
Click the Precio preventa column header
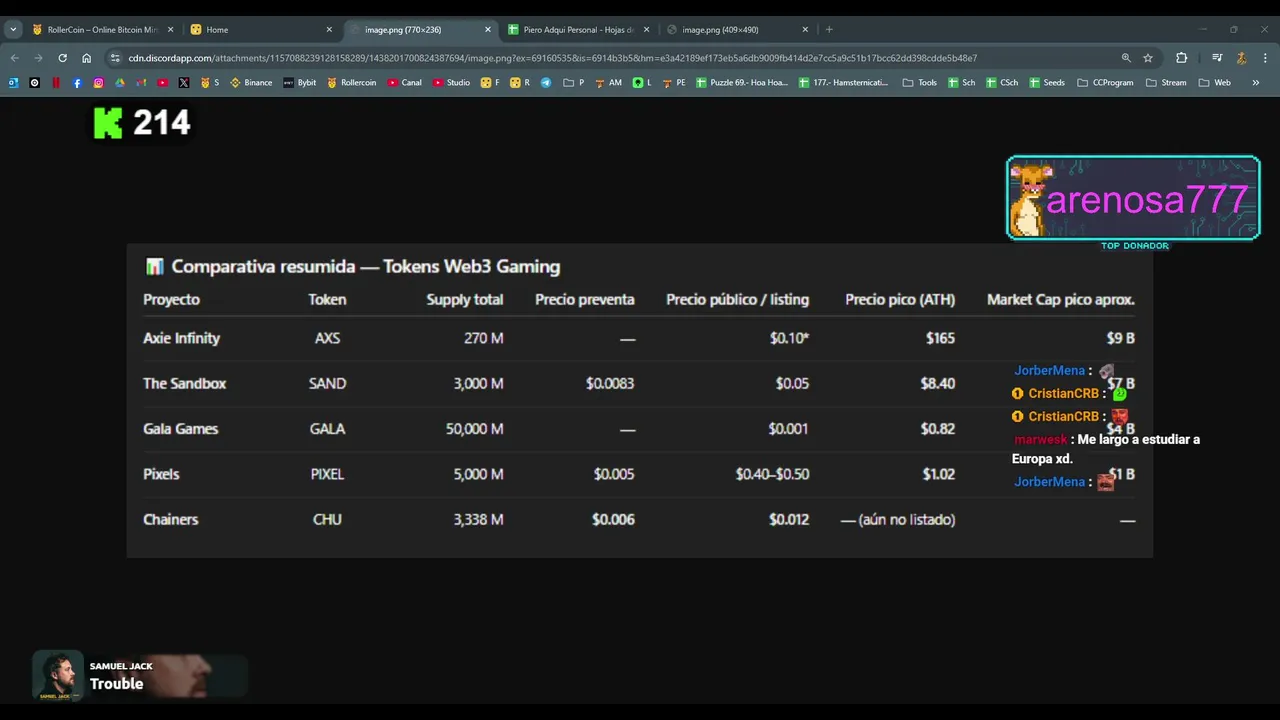point(584,299)
